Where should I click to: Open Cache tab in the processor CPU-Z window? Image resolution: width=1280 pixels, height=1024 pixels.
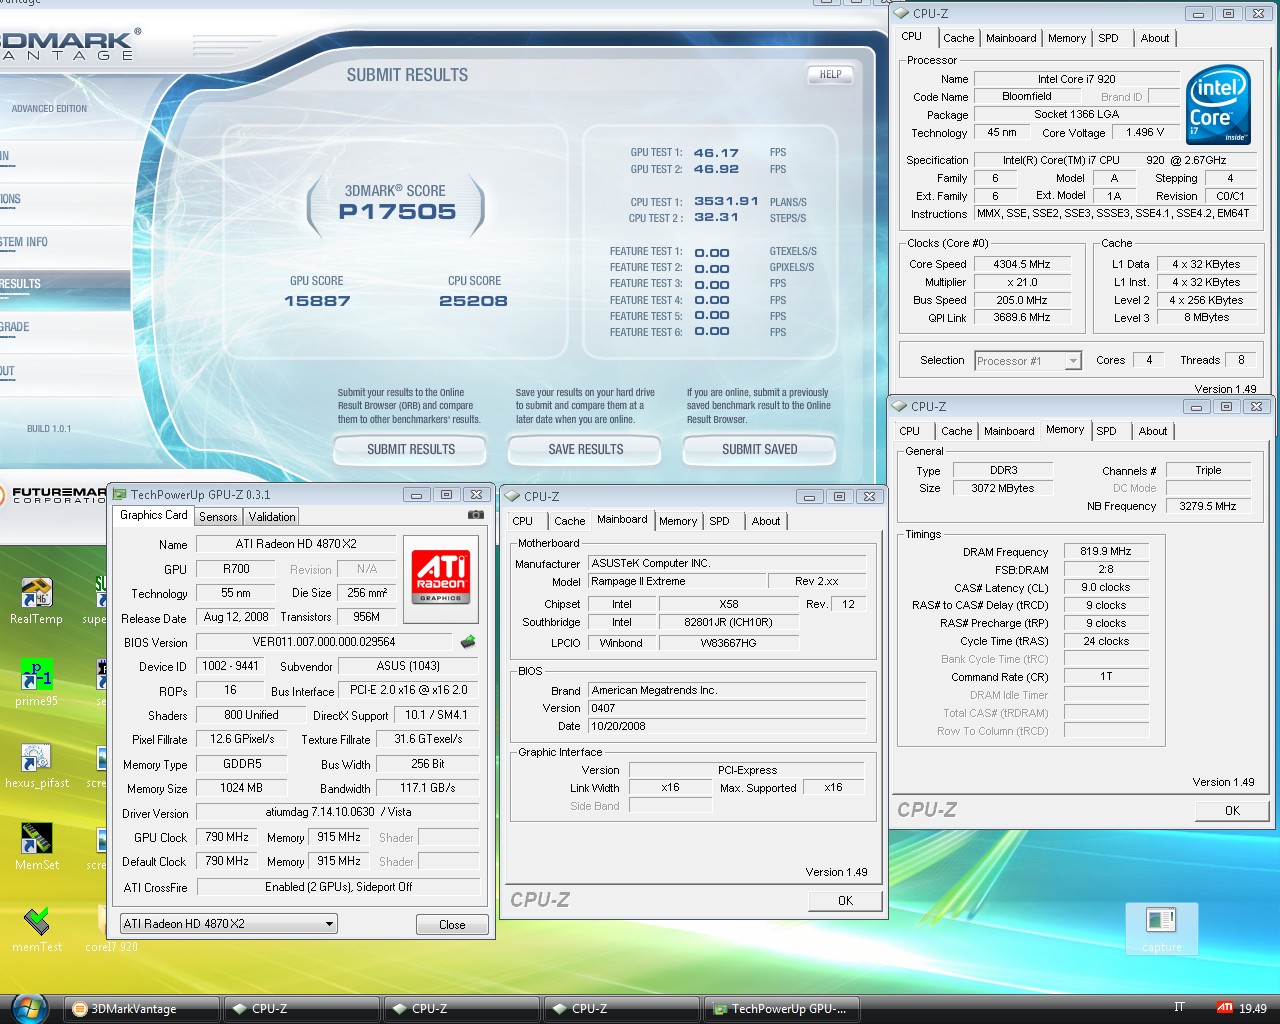pos(958,38)
